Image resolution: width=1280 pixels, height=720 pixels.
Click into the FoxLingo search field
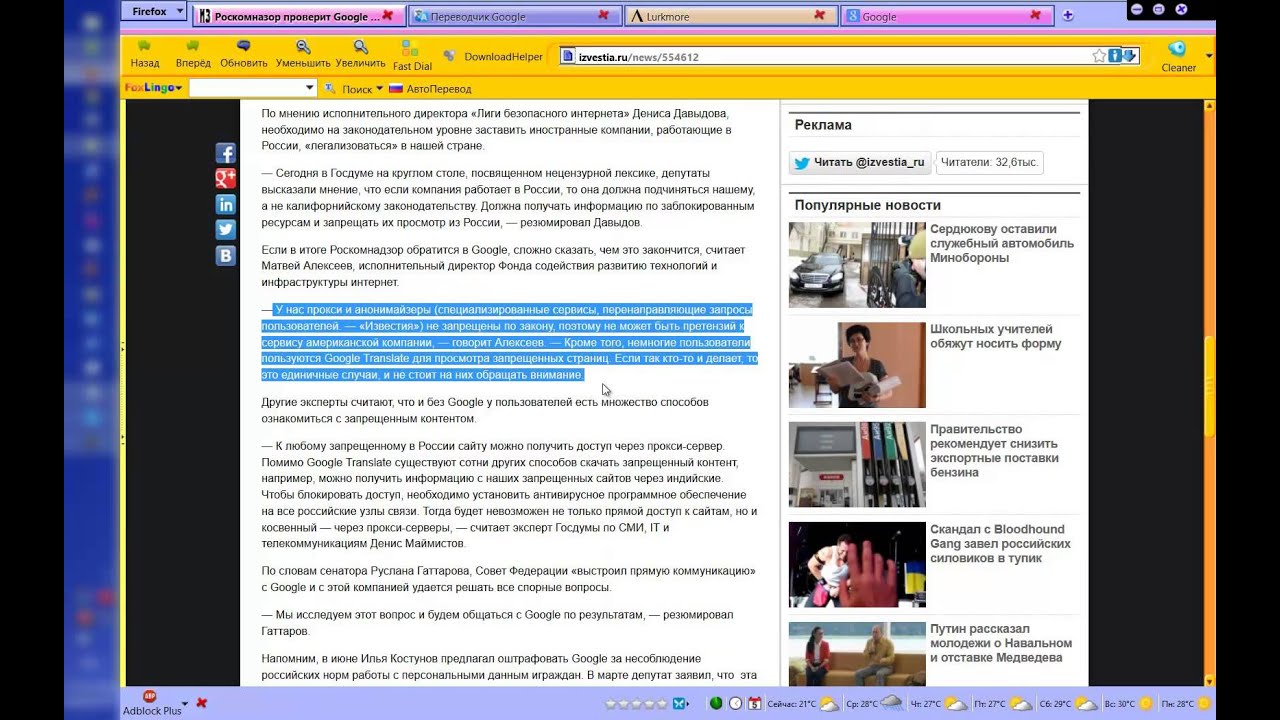pyautogui.click(x=245, y=88)
